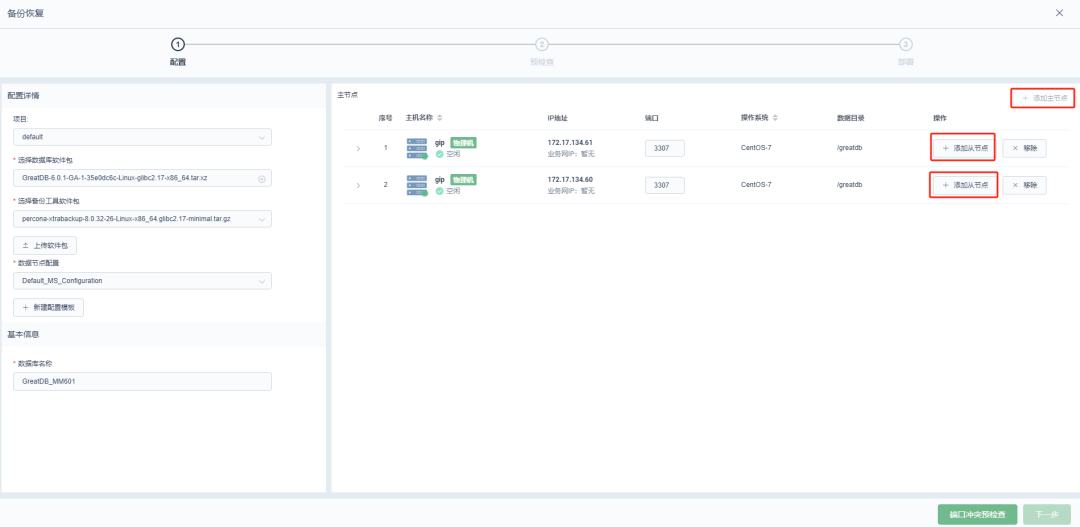Click the 上传软件包 upload button
1080x527 pixels.
(44, 245)
